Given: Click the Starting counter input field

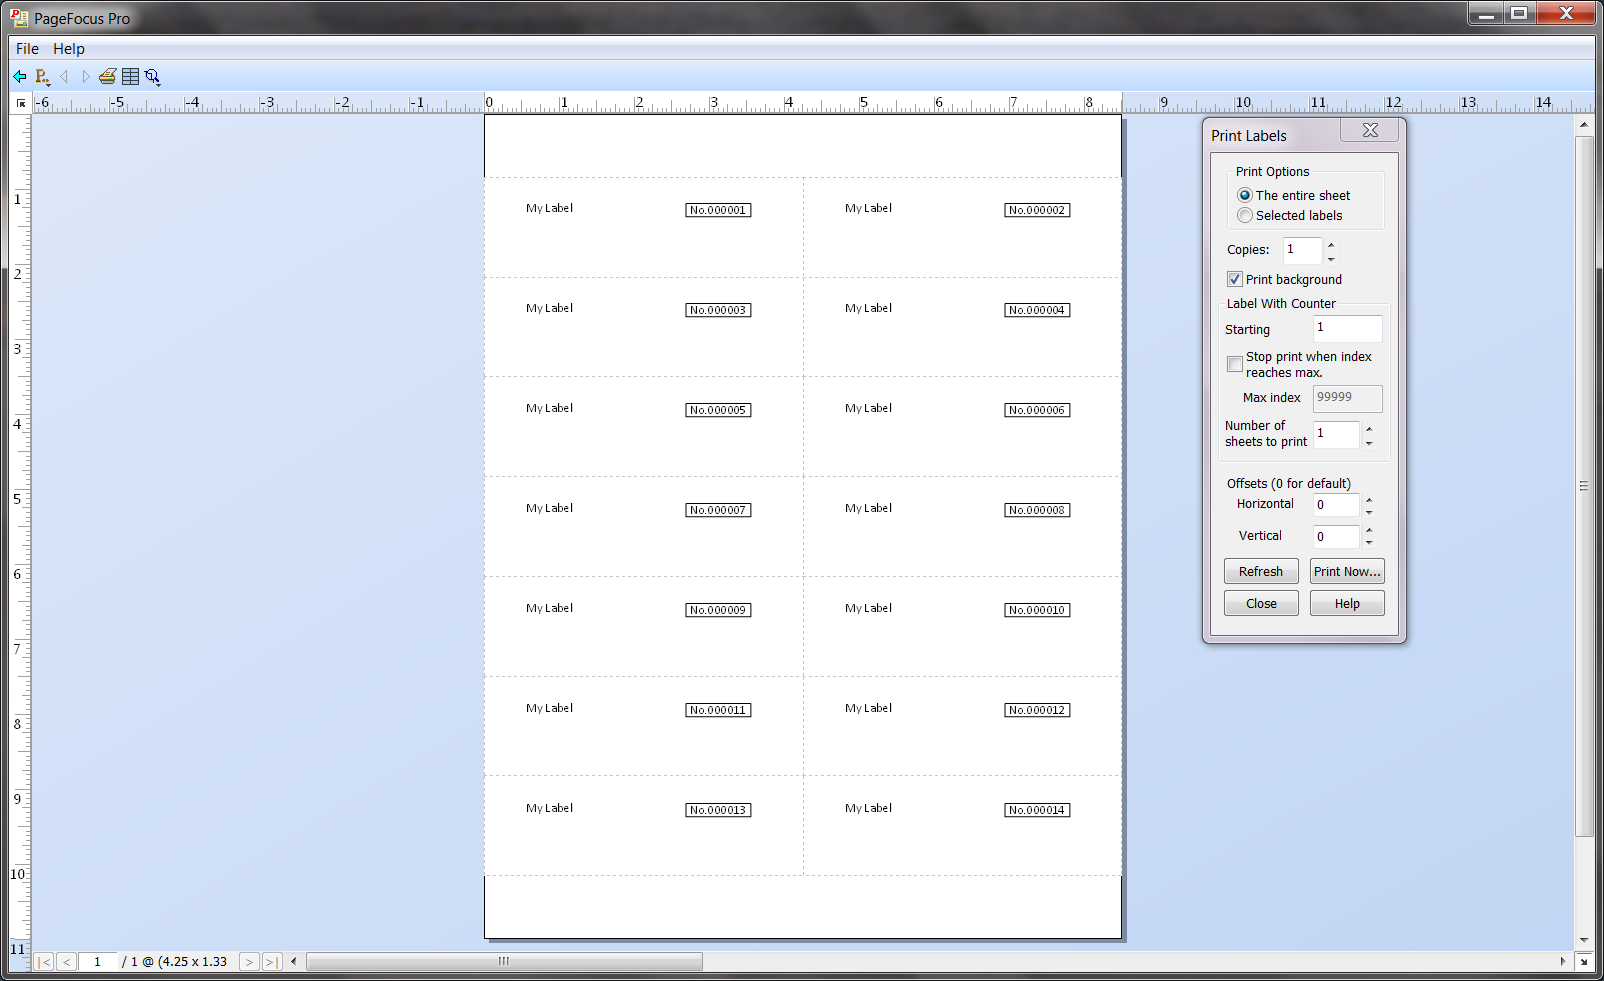Looking at the screenshot, I should pyautogui.click(x=1348, y=328).
